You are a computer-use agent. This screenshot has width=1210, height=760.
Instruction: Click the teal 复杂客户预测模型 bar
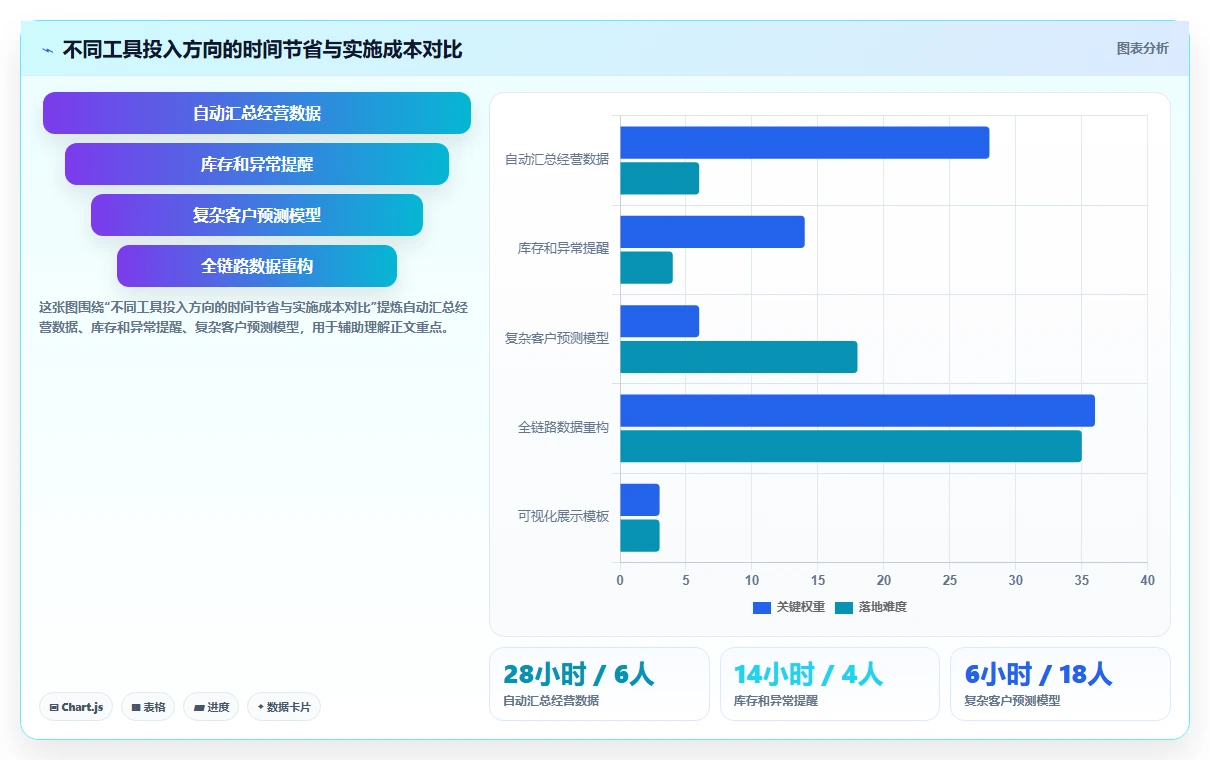pos(739,357)
